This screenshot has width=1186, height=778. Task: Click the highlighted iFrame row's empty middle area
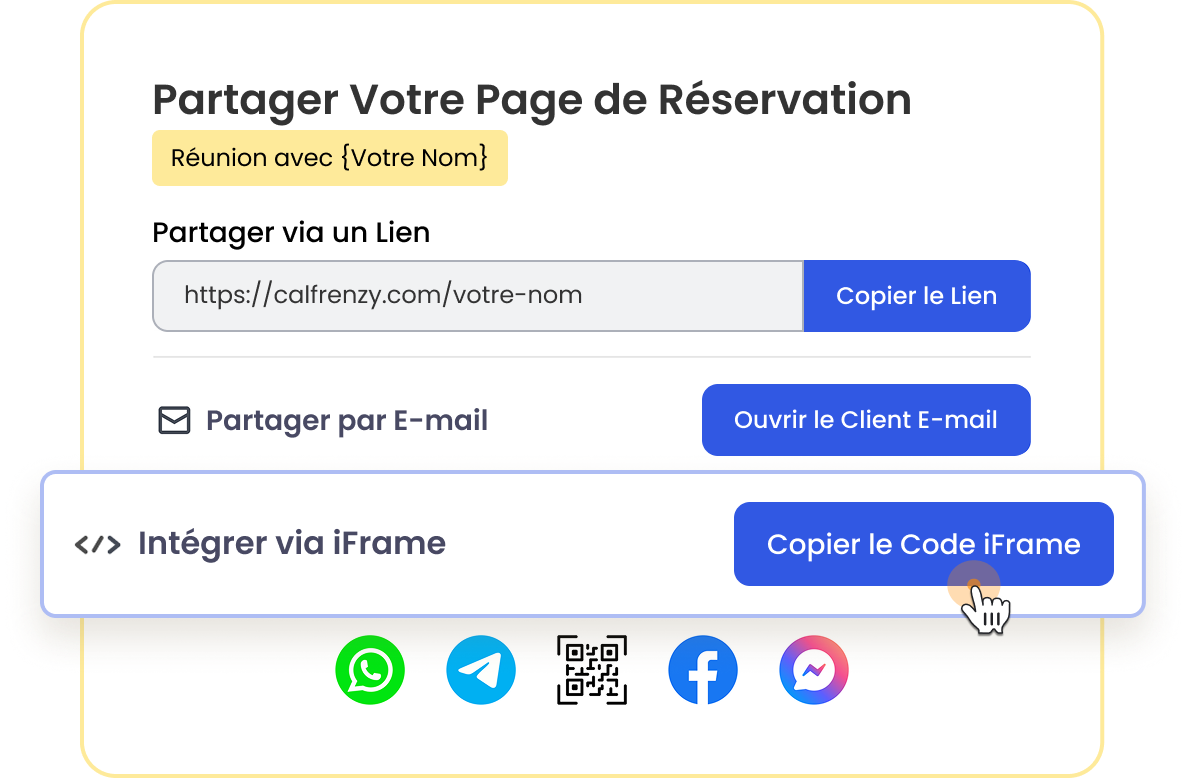(x=590, y=545)
